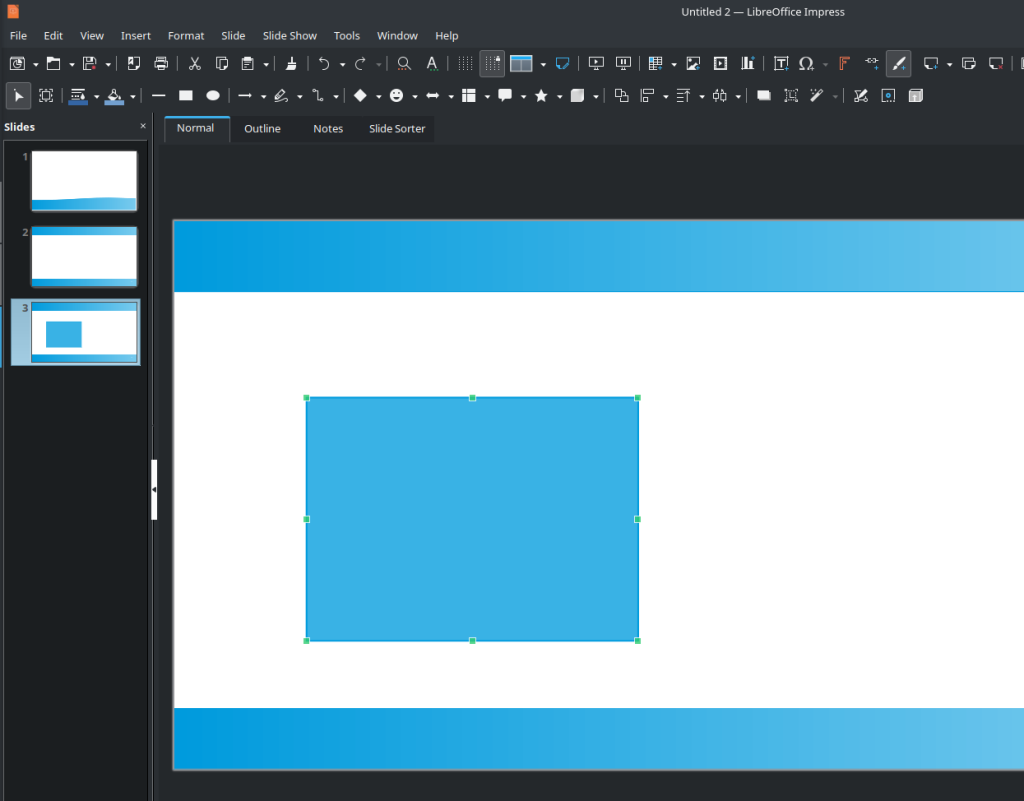Click the Insert Chart icon

click(x=747, y=64)
